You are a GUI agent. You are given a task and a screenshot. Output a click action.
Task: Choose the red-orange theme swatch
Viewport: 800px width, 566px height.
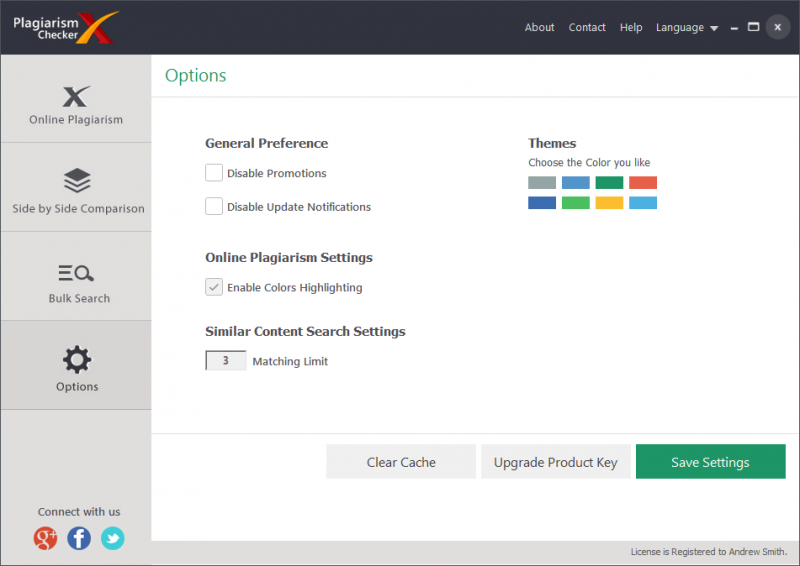[x=643, y=183]
